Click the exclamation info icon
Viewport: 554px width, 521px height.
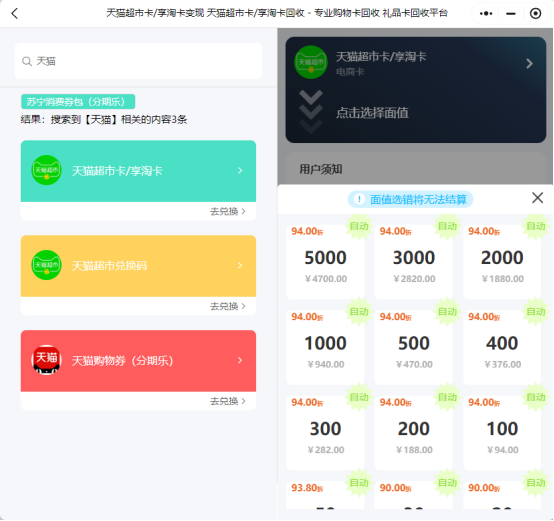[x=359, y=199]
